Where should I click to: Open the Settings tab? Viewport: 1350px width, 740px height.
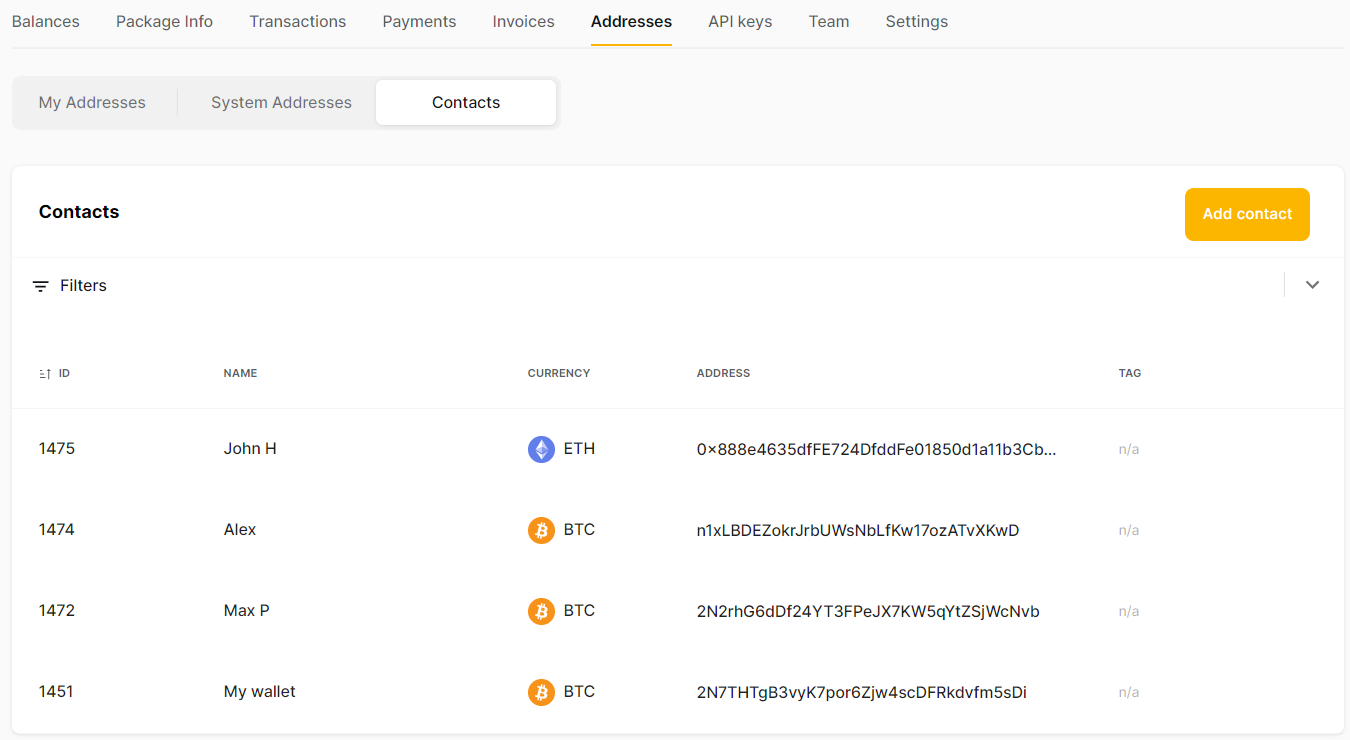pyautogui.click(x=917, y=21)
